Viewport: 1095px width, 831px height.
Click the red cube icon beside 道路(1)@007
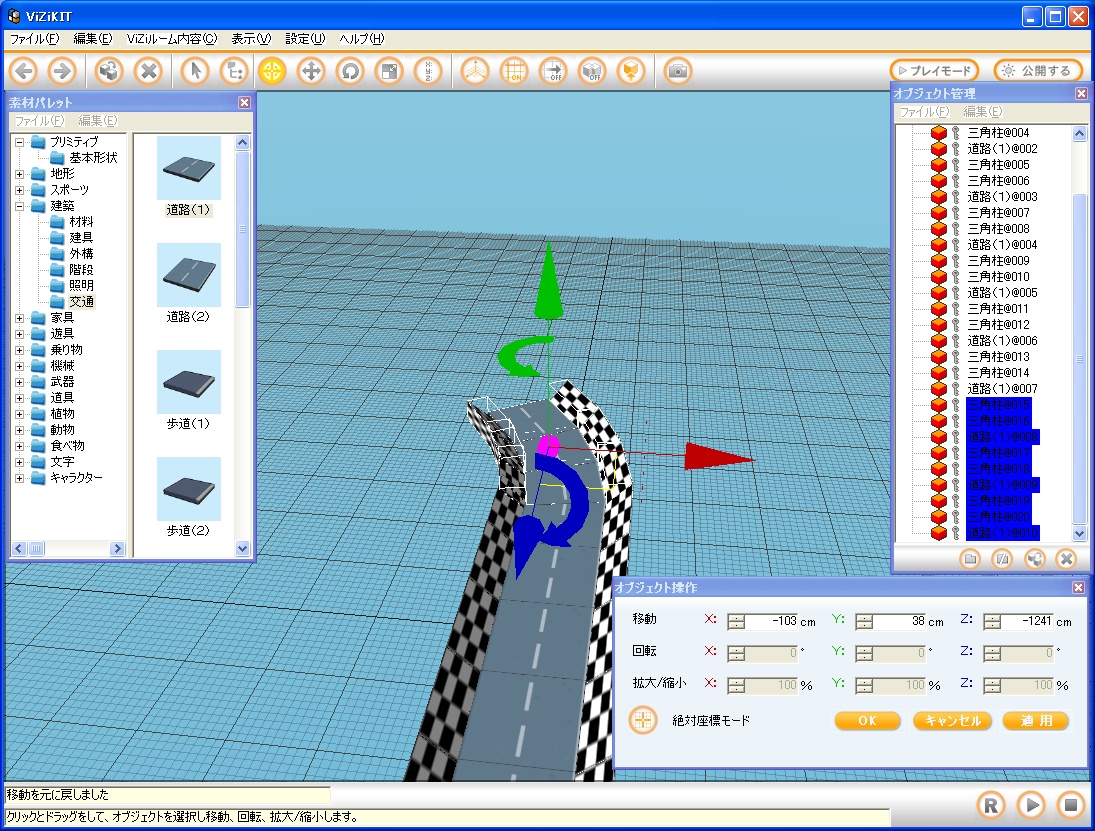click(x=939, y=389)
